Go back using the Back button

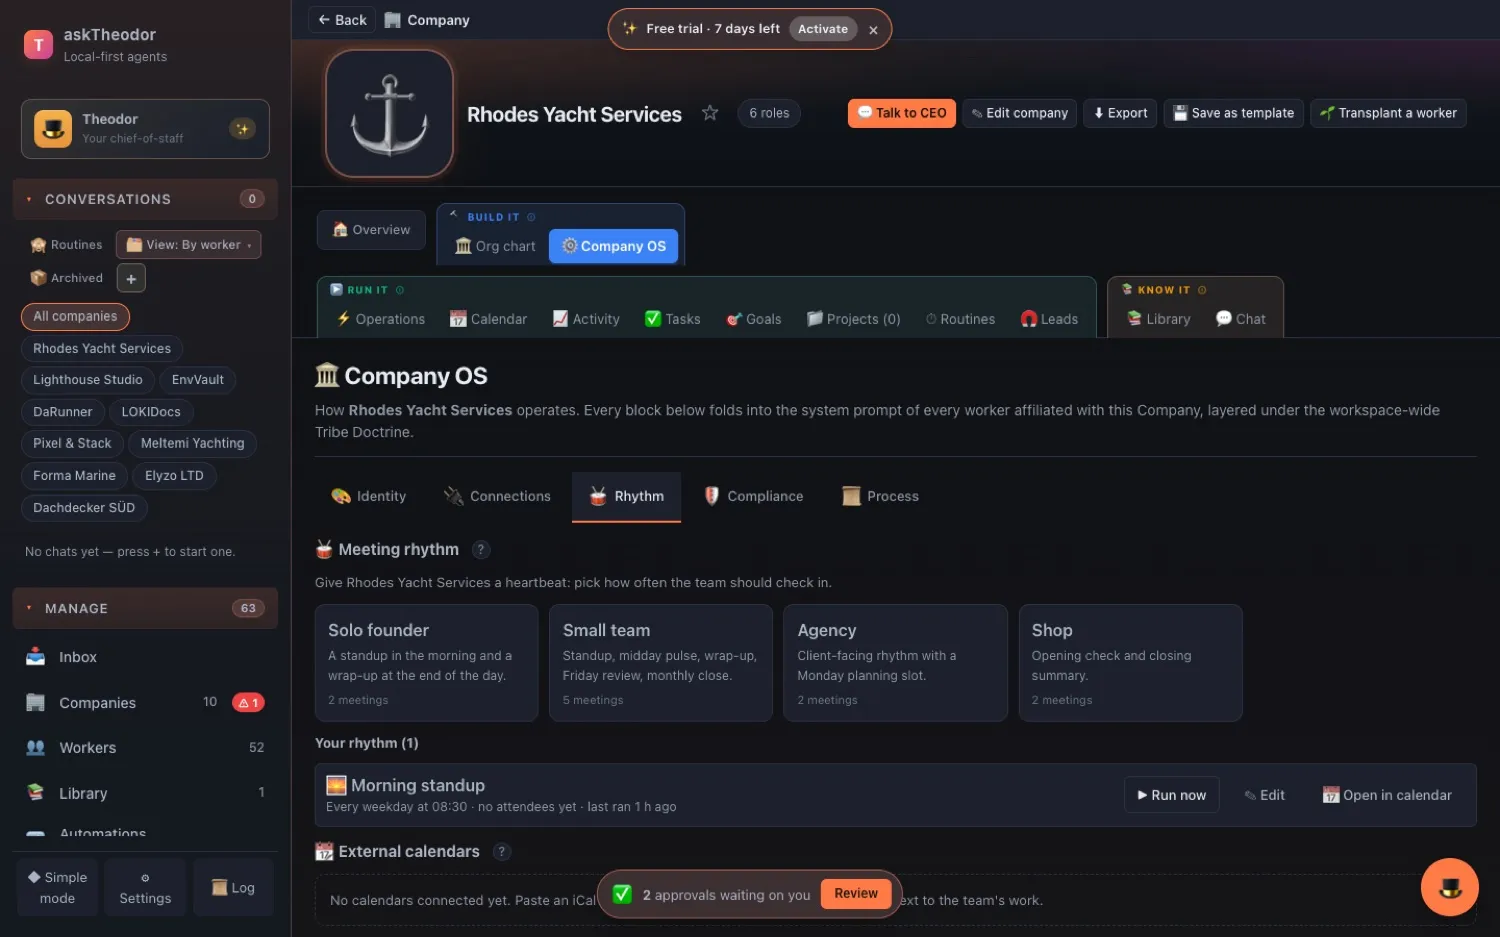pos(342,20)
